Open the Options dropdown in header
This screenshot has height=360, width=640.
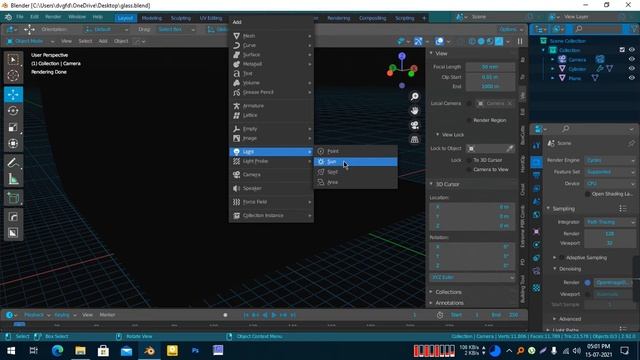coord(511,29)
